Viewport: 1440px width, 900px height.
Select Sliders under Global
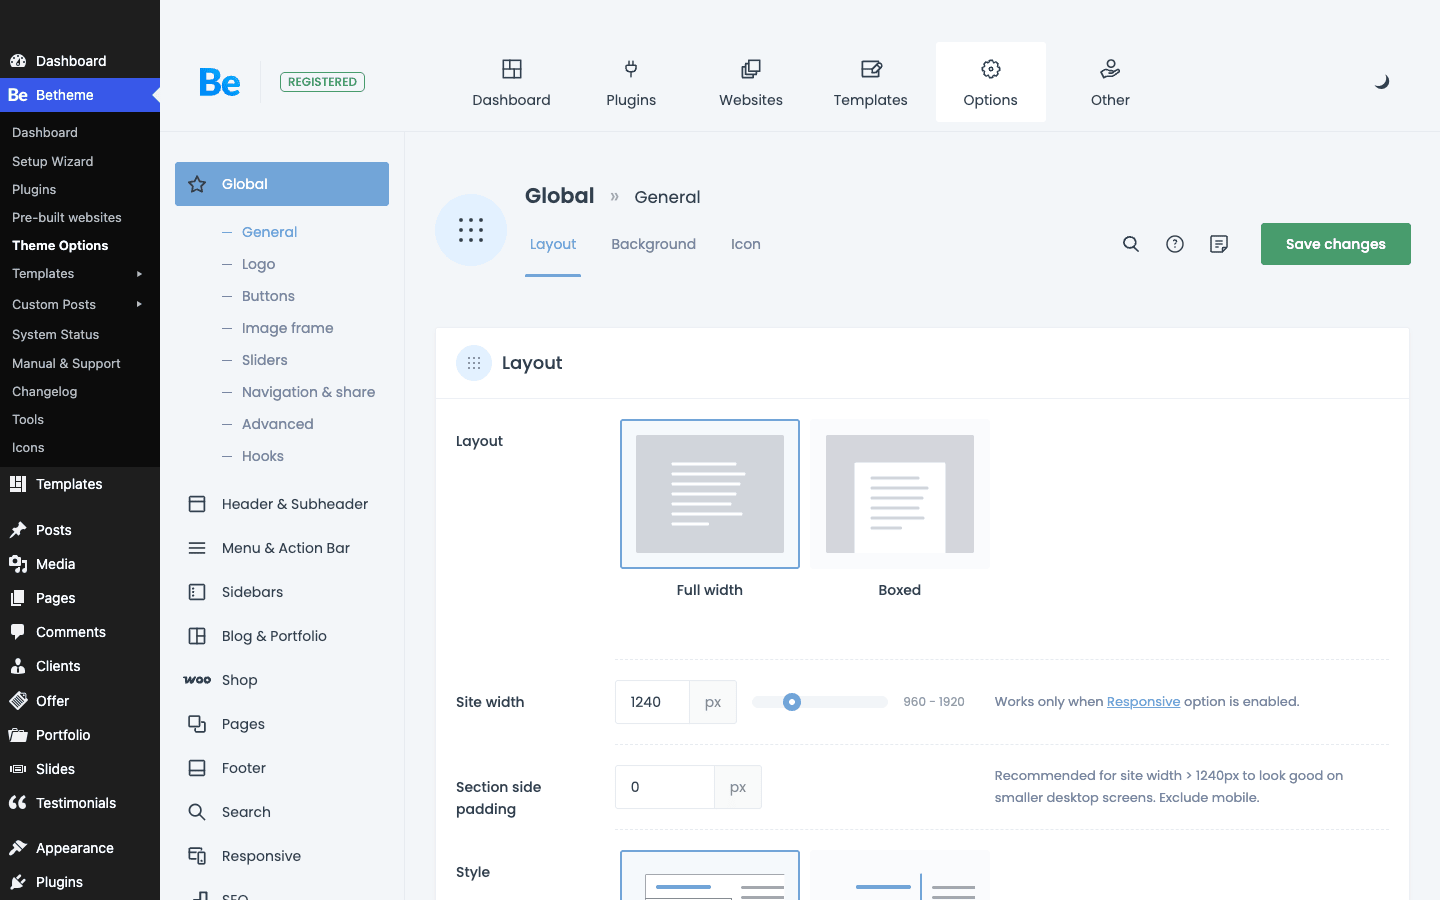[x=264, y=360]
